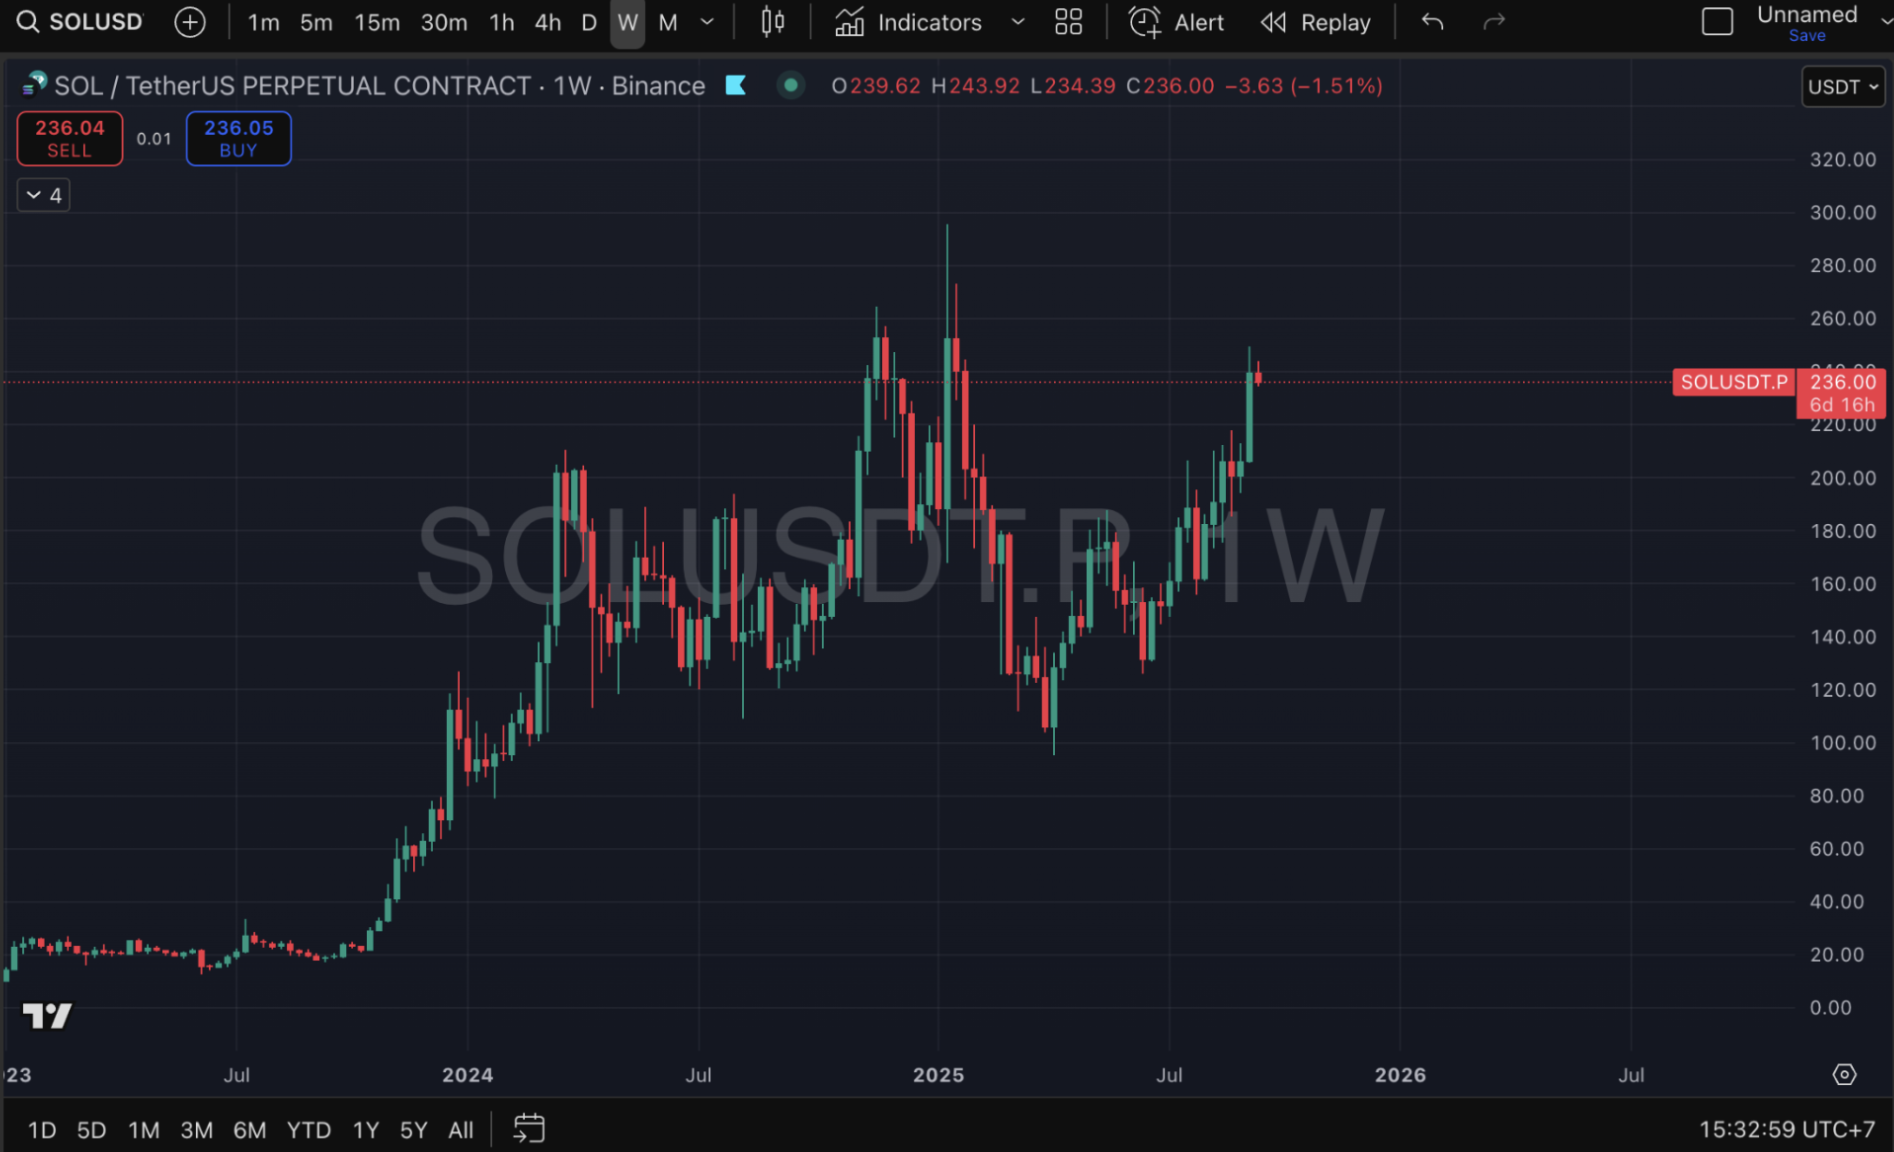Click the add symbol plus icon

(x=189, y=22)
